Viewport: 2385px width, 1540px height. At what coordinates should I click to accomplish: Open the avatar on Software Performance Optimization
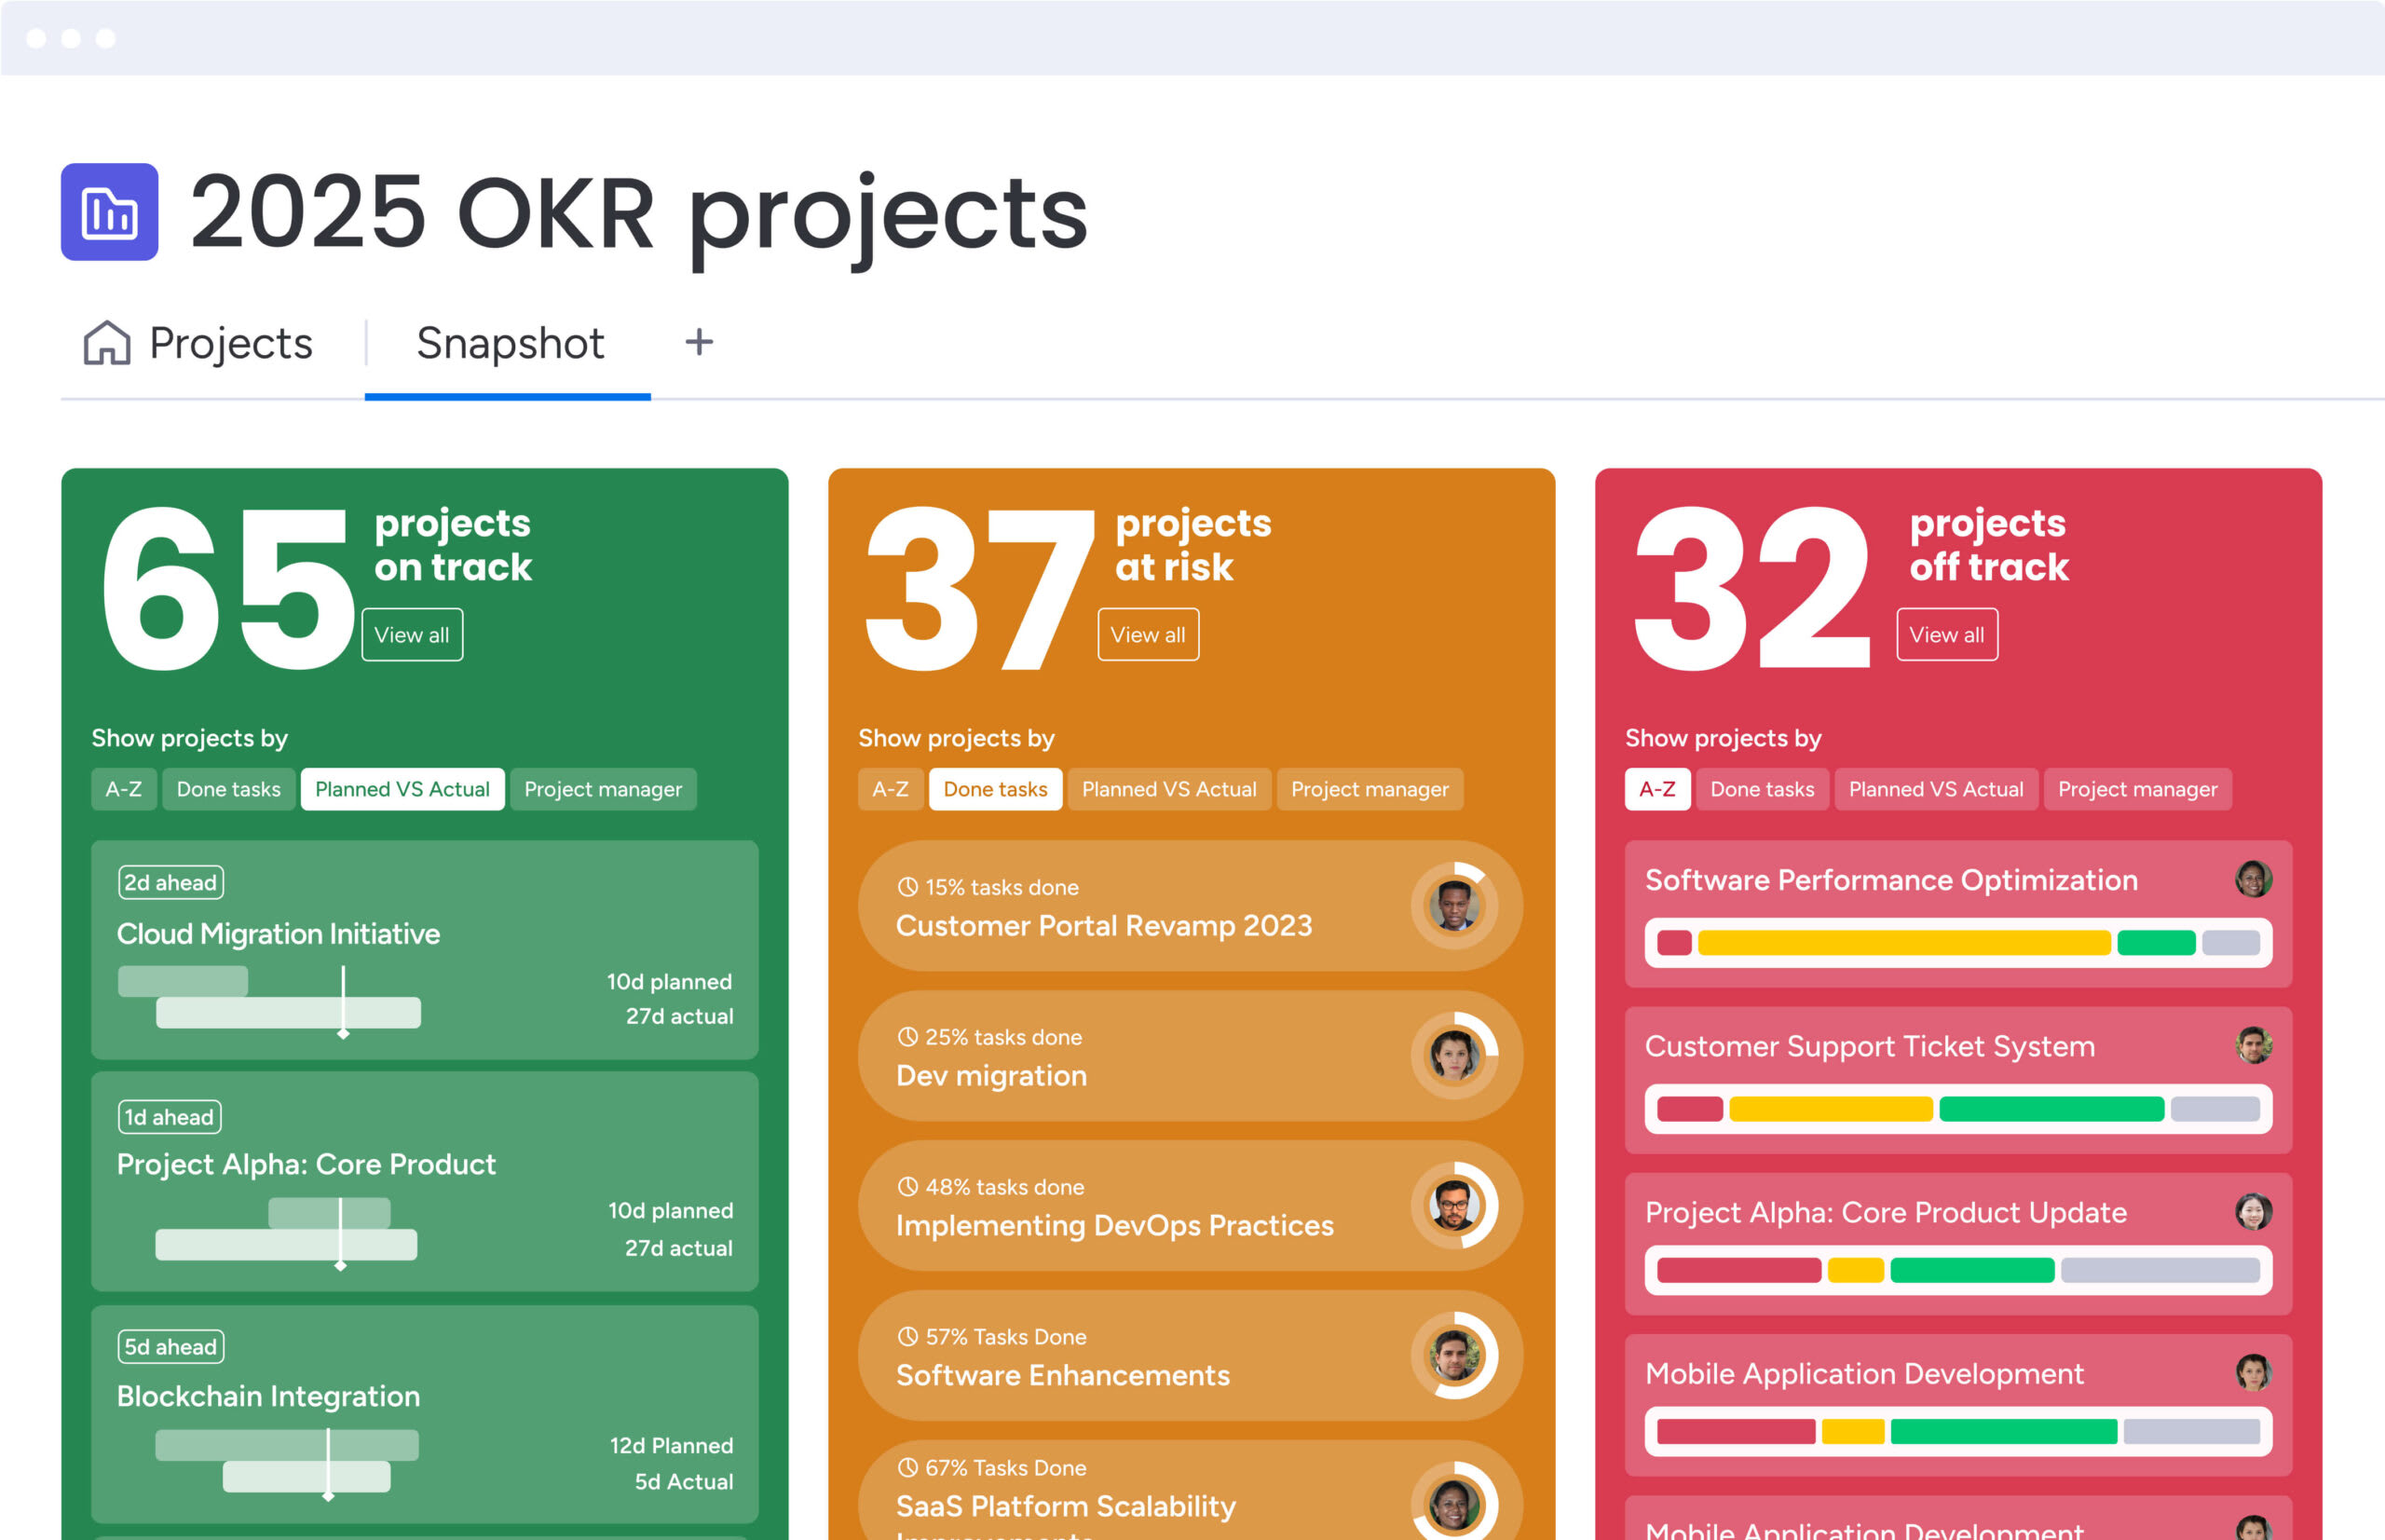(2253, 880)
